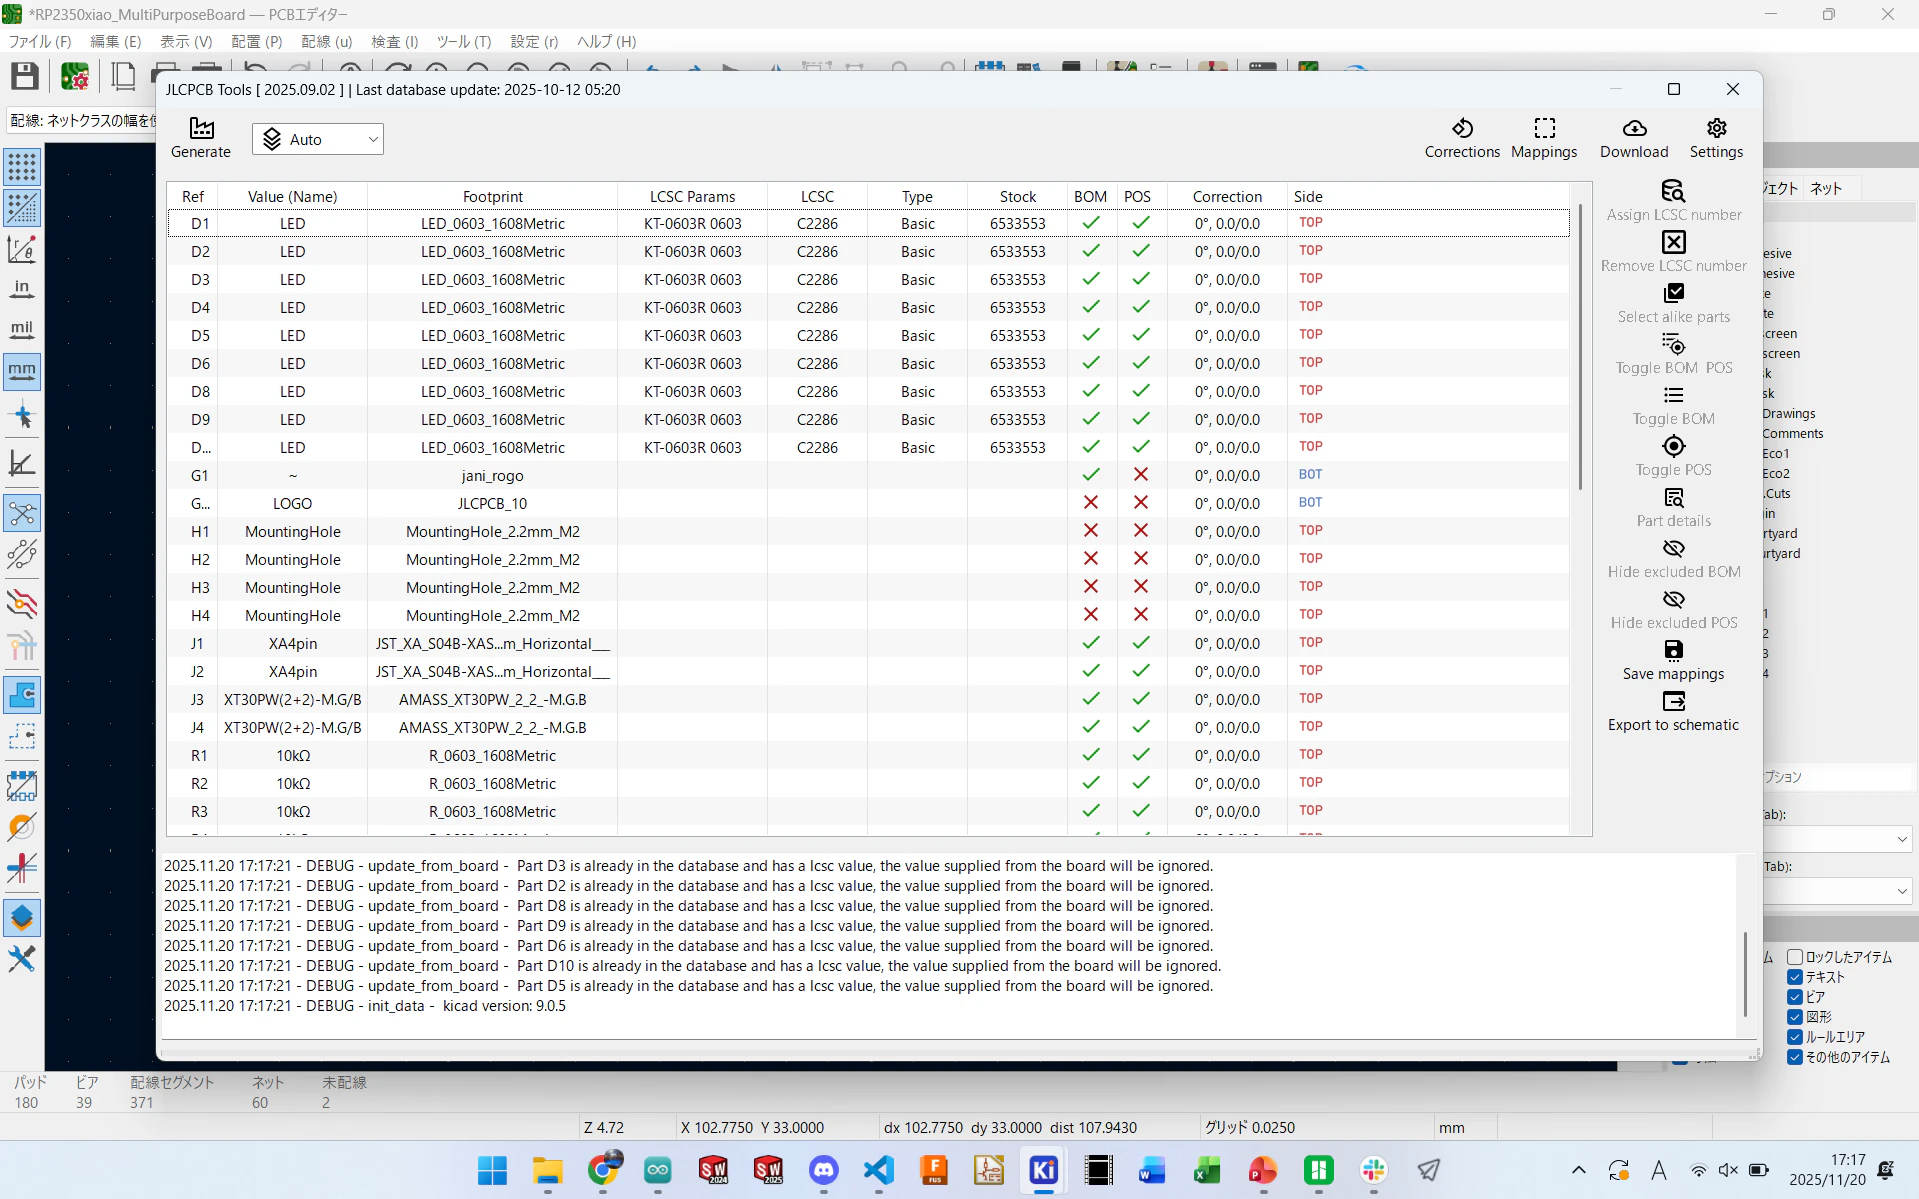Viewport: 1919px width, 1199px height.
Task: Open the ファイル (F) menu
Action: (x=40, y=41)
